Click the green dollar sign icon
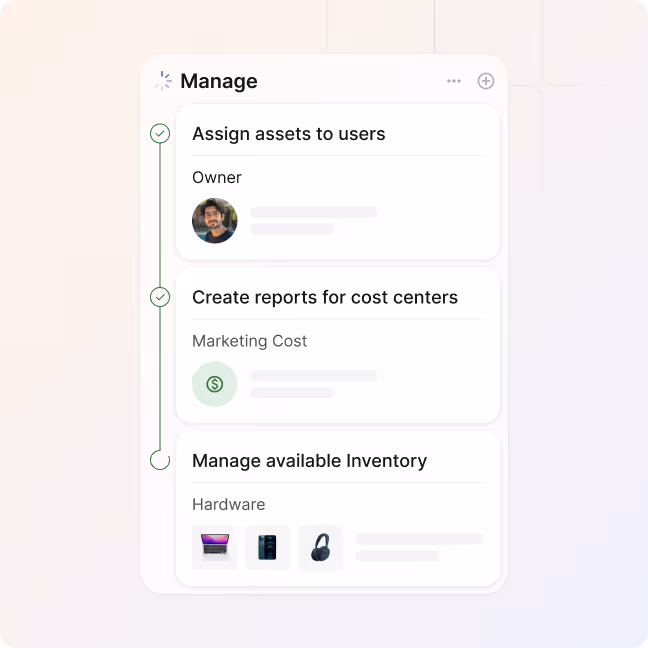 215,384
